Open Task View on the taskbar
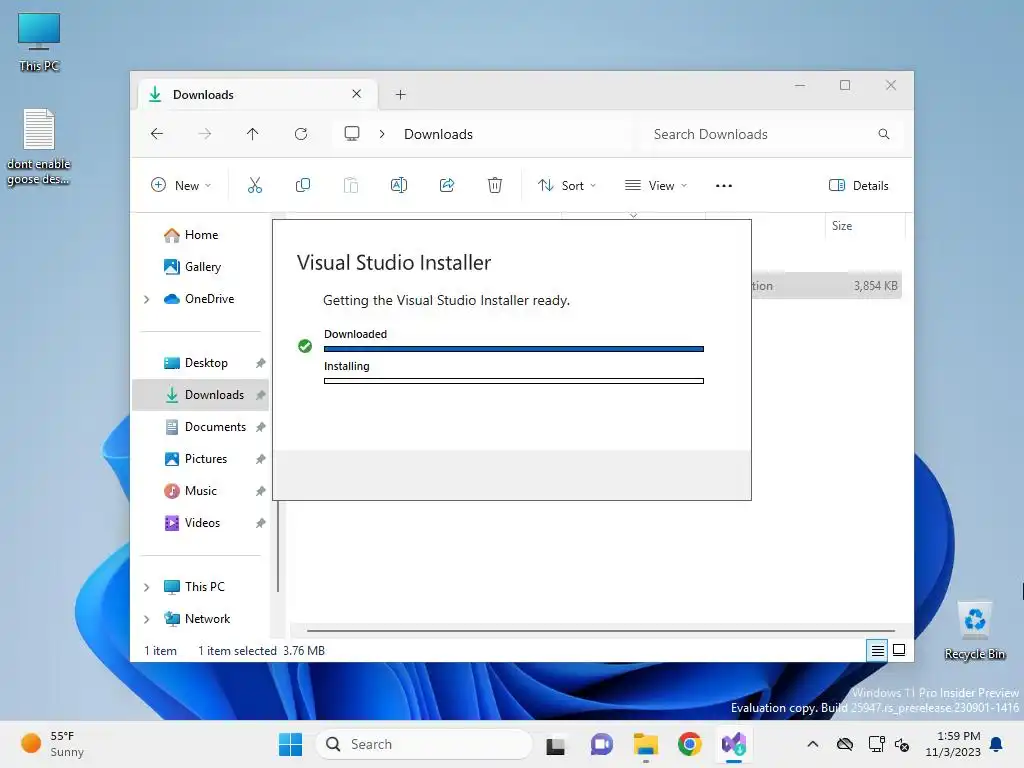 pos(556,744)
